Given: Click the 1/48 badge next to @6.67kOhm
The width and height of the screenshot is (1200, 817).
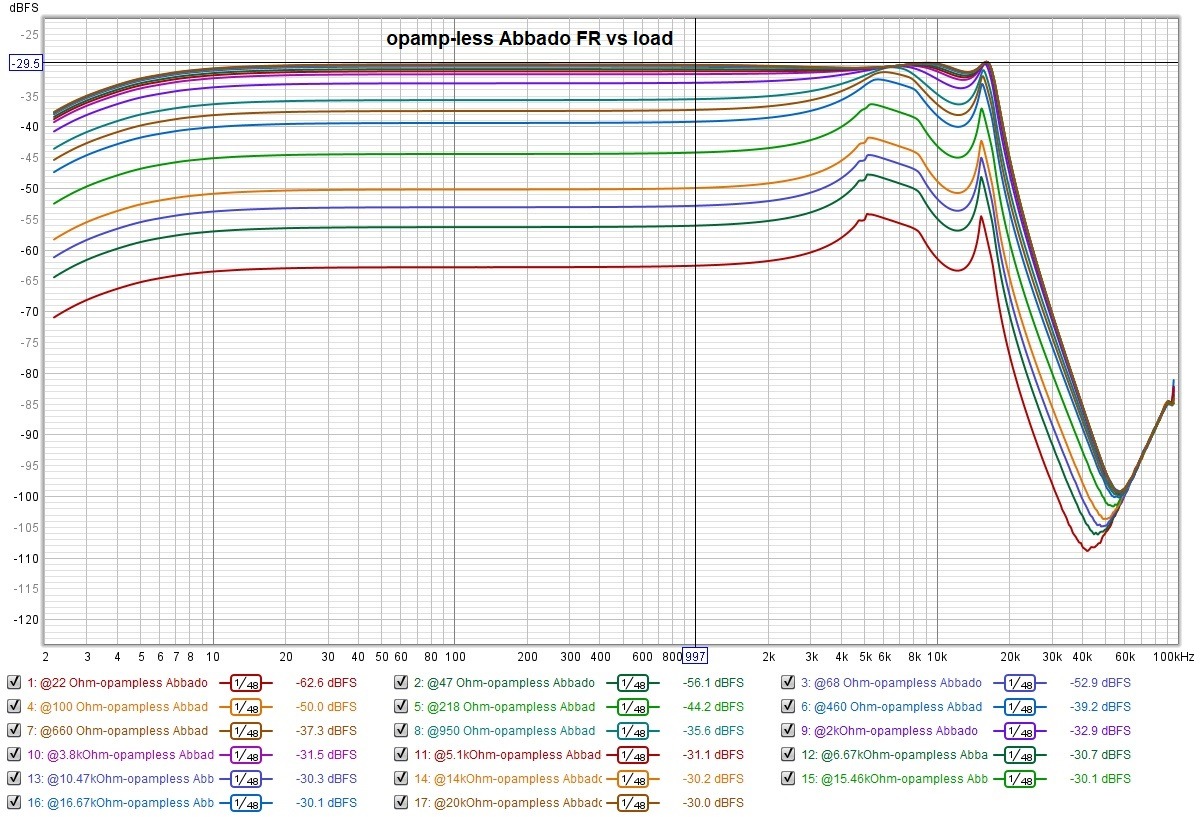Looking at the screenshot, I should click(1020, 756).
